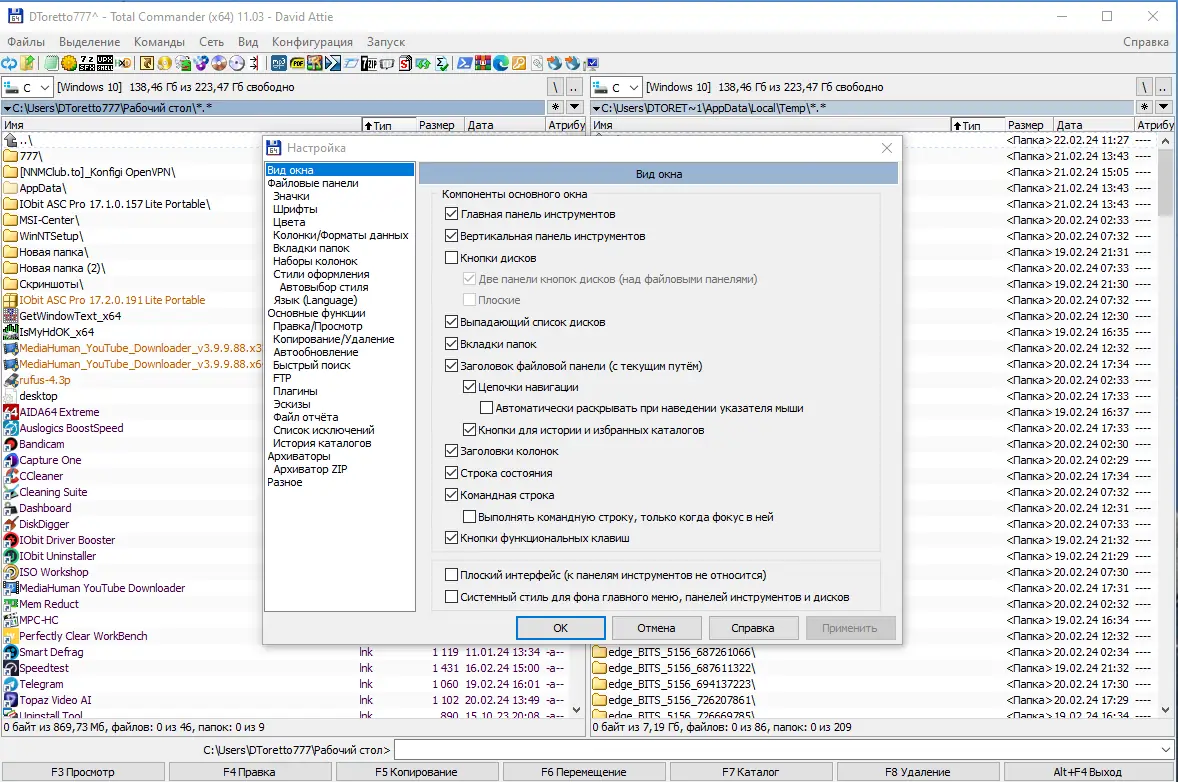This screenshot has width=1178, height=782.
Task: Launch WinRAR from the toolbar icon
Action: pyautogui.click(x=483, y=63)
